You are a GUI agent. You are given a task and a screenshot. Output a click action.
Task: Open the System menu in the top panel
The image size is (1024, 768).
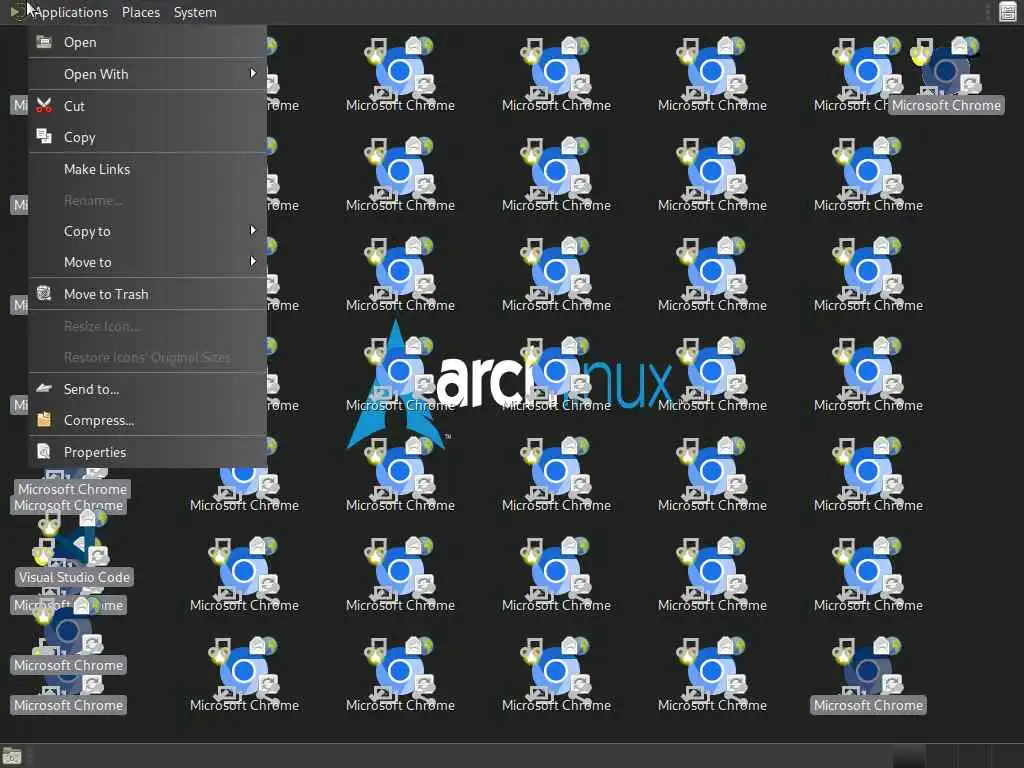195,12
